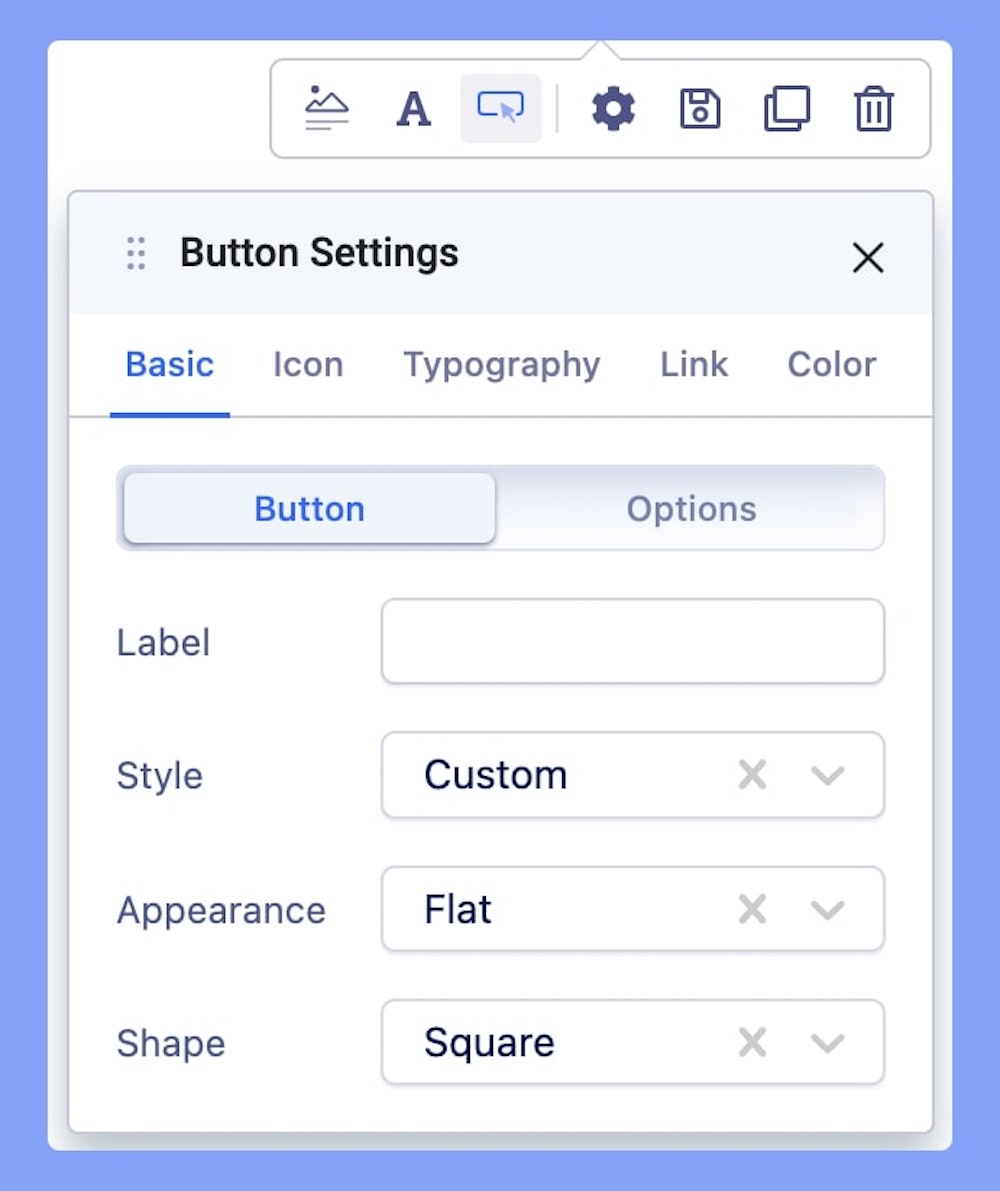1000x1191 pixels.
Task: Go to the Link tab
Action: click(694, 365)
